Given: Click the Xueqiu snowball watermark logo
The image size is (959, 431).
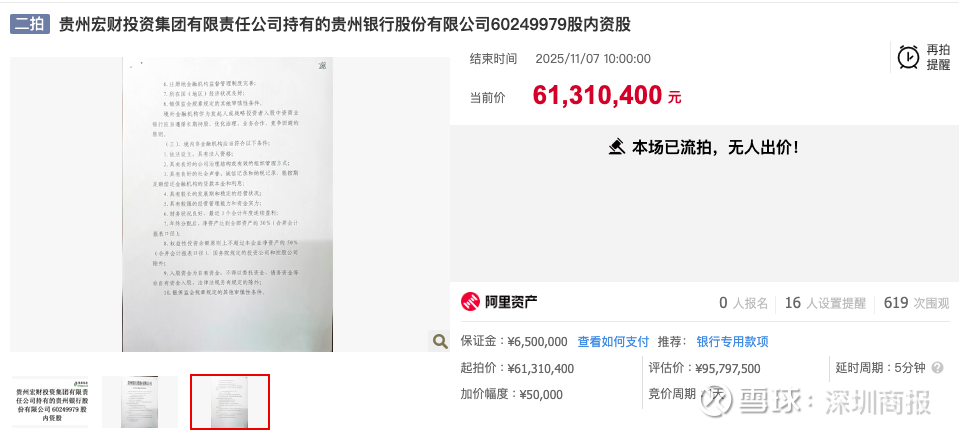Looking at the screenshot, I should click(717, 401).
